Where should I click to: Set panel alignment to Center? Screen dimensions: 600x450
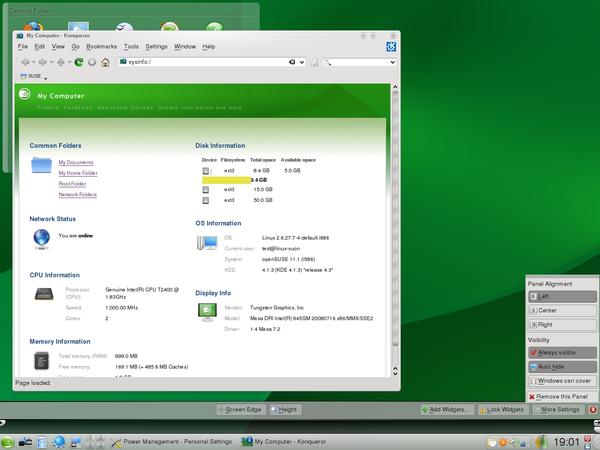[562, 311]
